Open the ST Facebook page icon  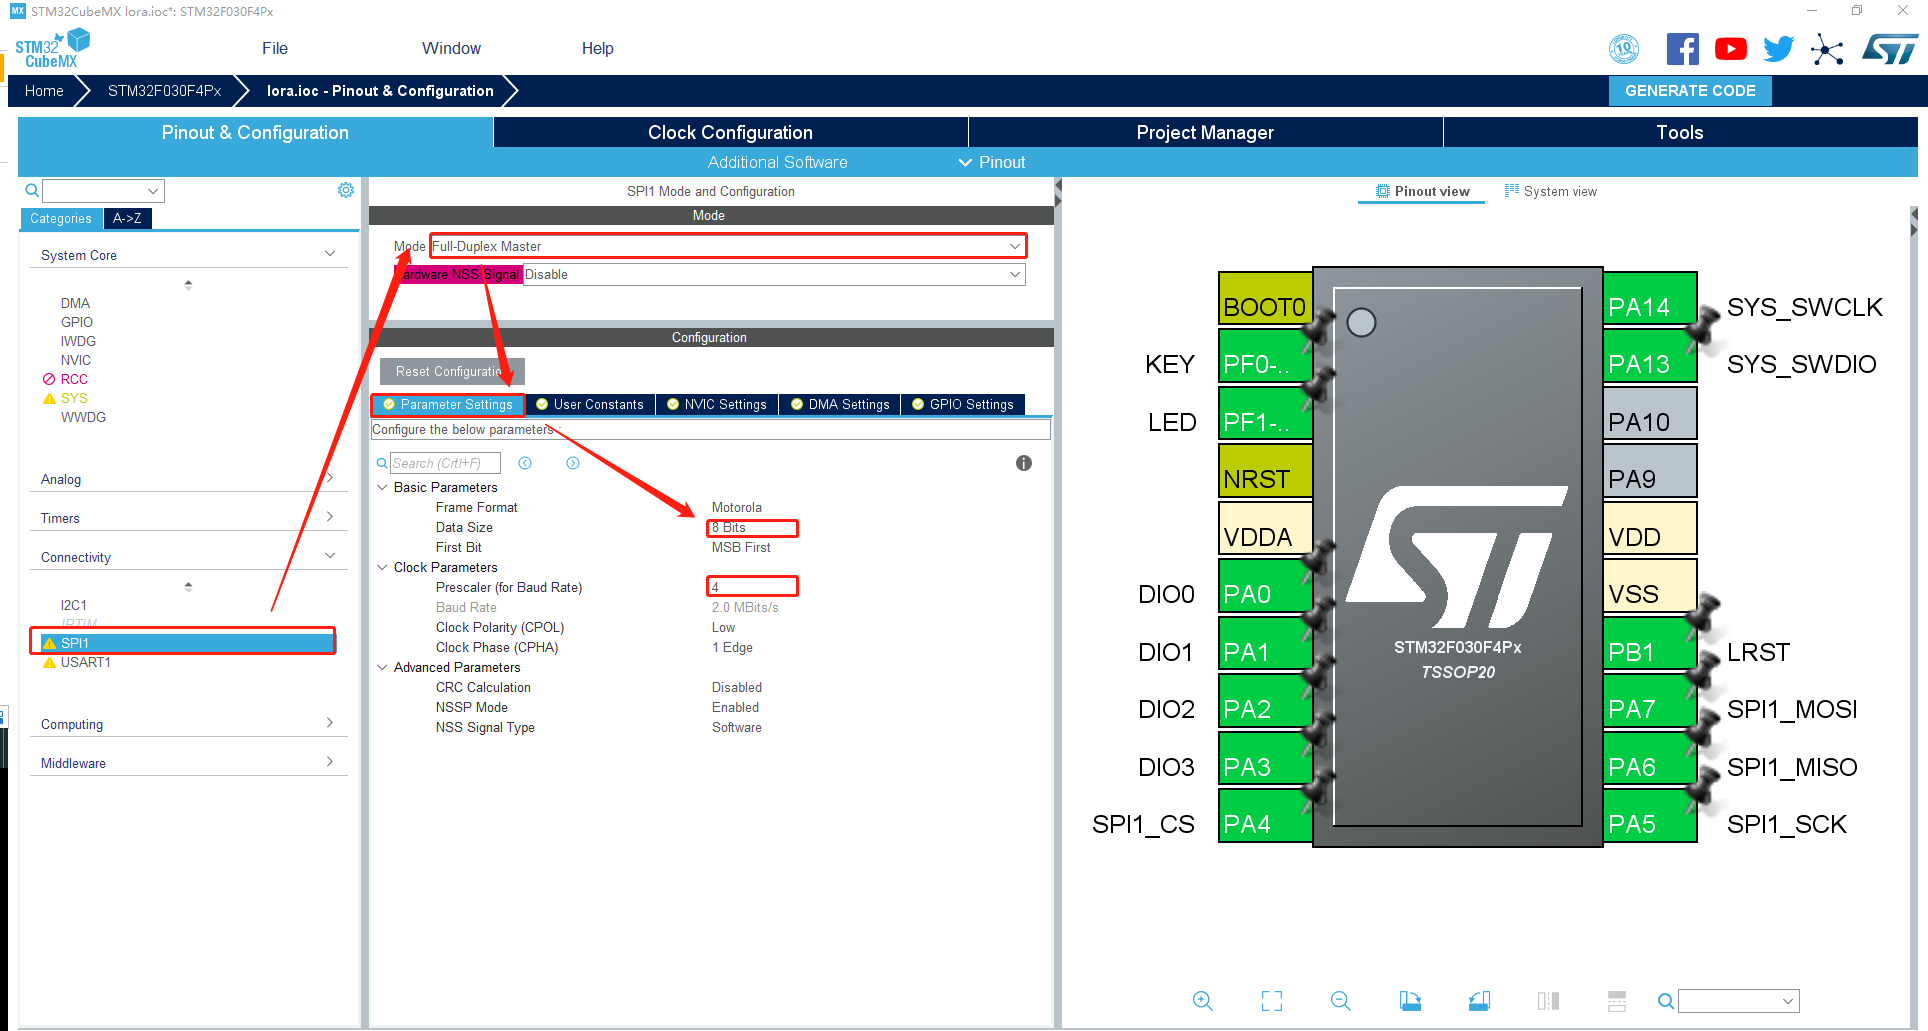1682,49
